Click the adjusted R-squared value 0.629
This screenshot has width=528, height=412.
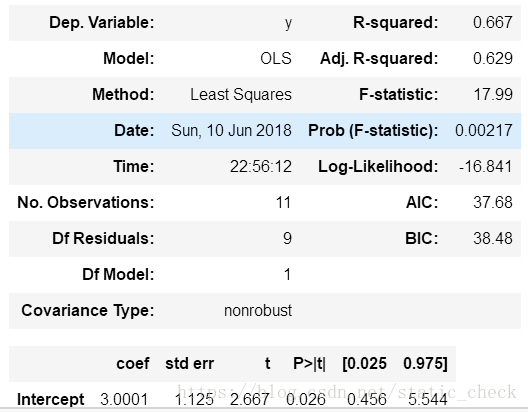493,59
